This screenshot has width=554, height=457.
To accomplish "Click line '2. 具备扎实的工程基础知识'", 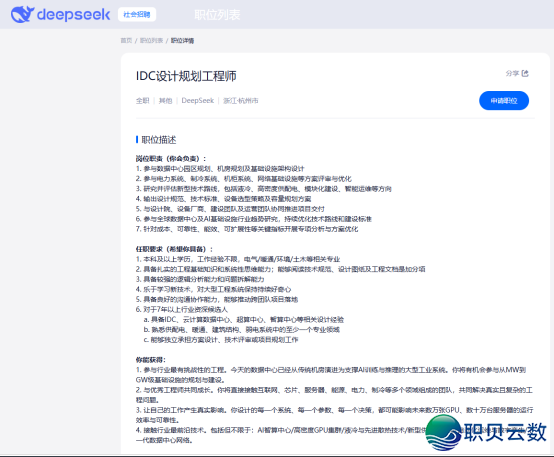I will (281, 269).
